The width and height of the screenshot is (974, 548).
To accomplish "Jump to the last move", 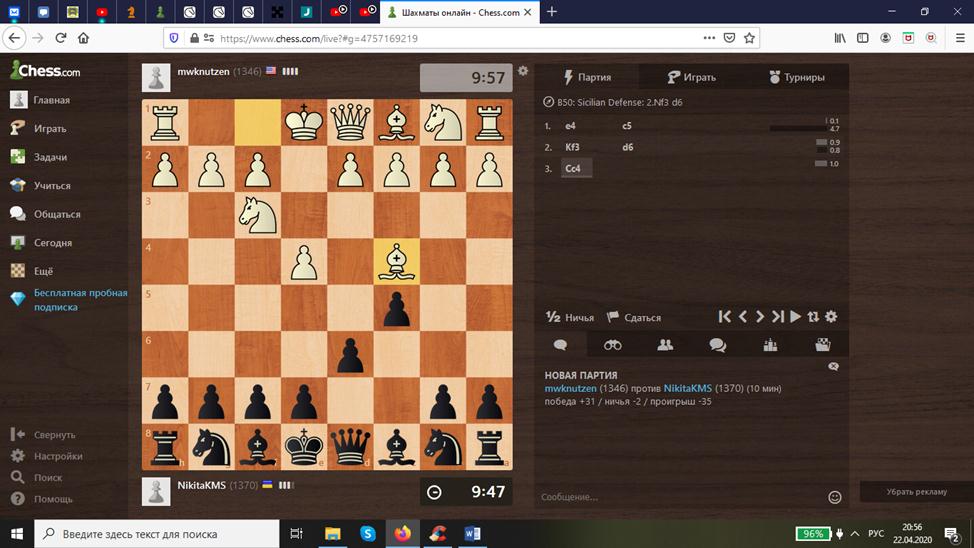I will [778, 317].
